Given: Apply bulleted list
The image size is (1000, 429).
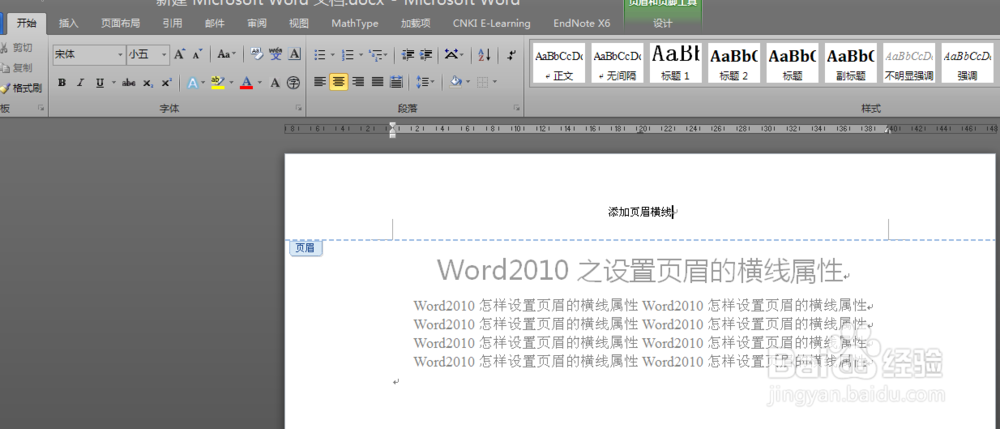Looking at the screenshot, I should click(x=321, y=55).
